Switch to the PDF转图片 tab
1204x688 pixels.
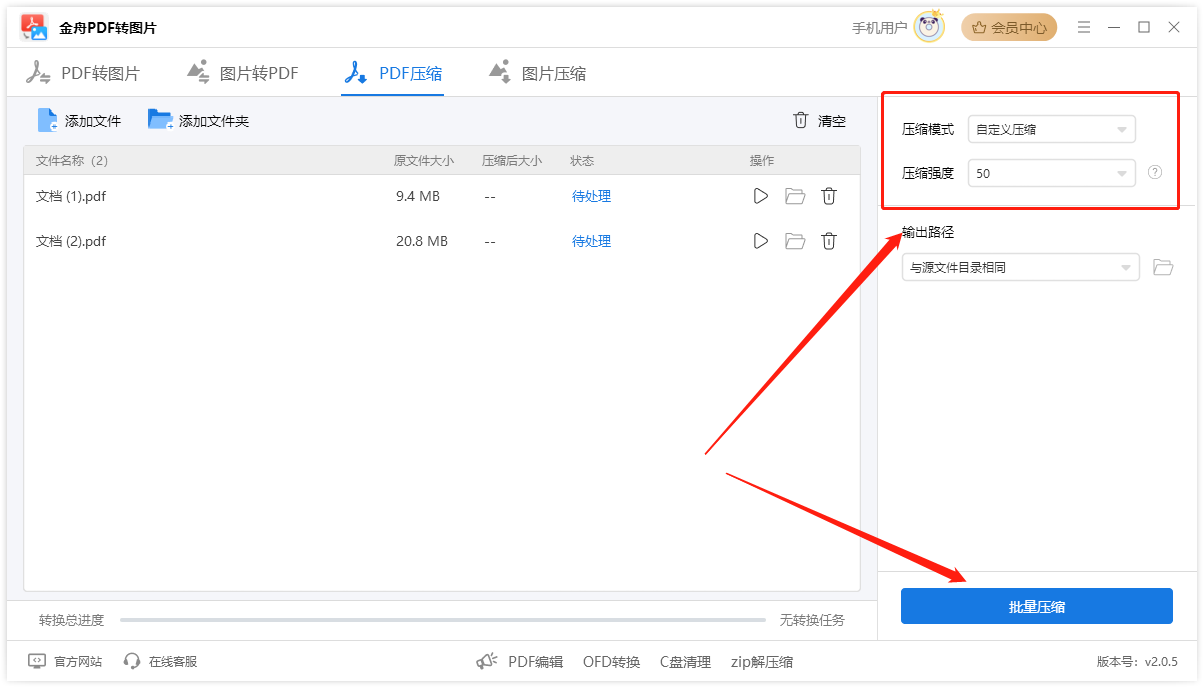83,73
